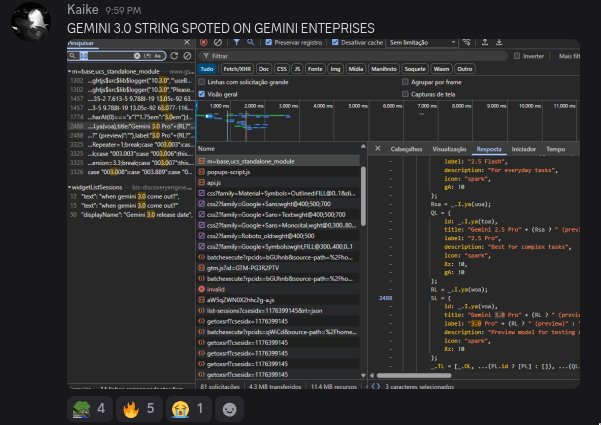Clear search results with the circle-slash icon

(x=187, y=56)
